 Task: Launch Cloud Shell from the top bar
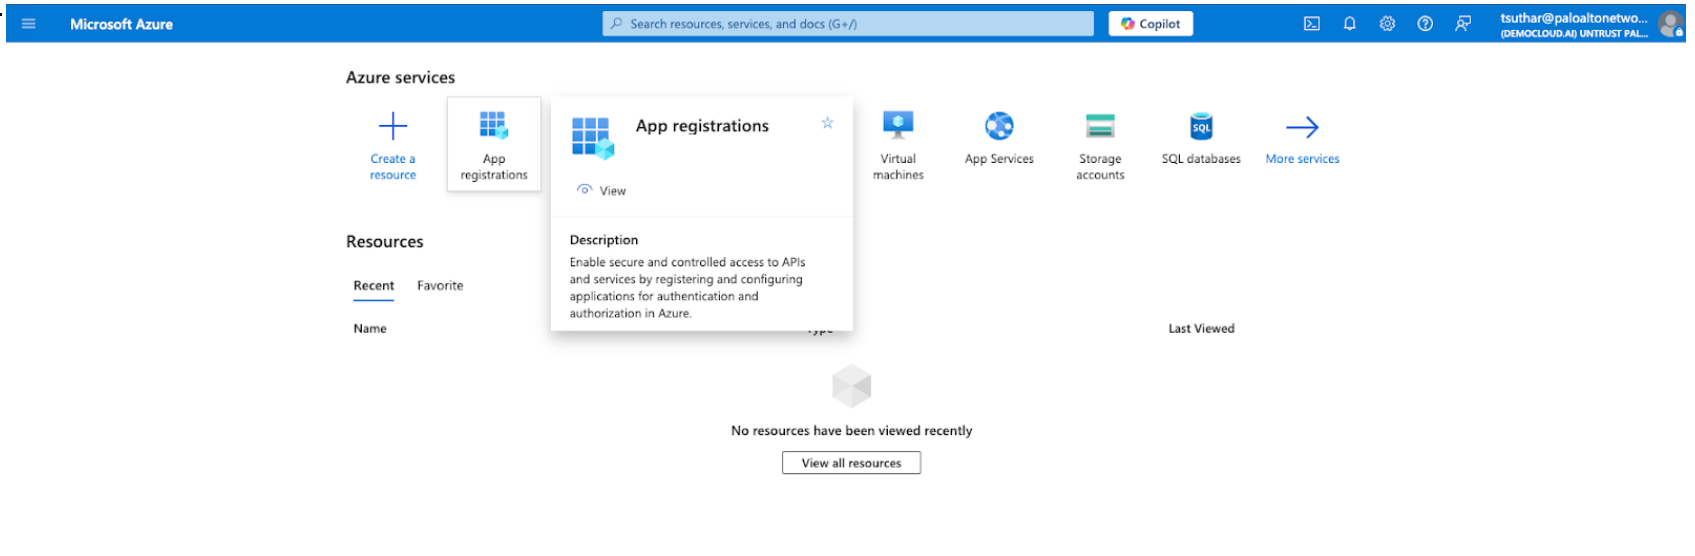coord(1312,24)
